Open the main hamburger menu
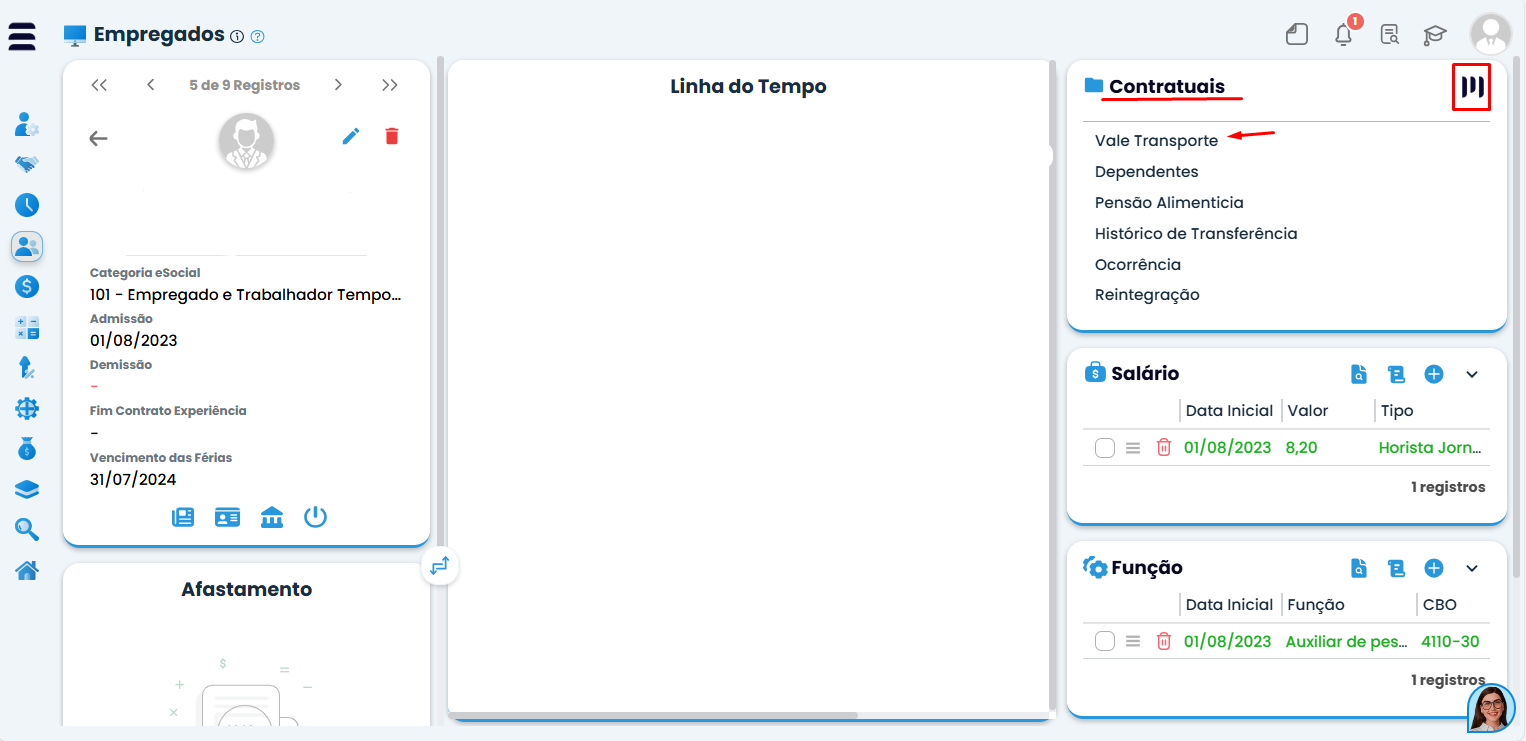 click(x=22, y=36)
